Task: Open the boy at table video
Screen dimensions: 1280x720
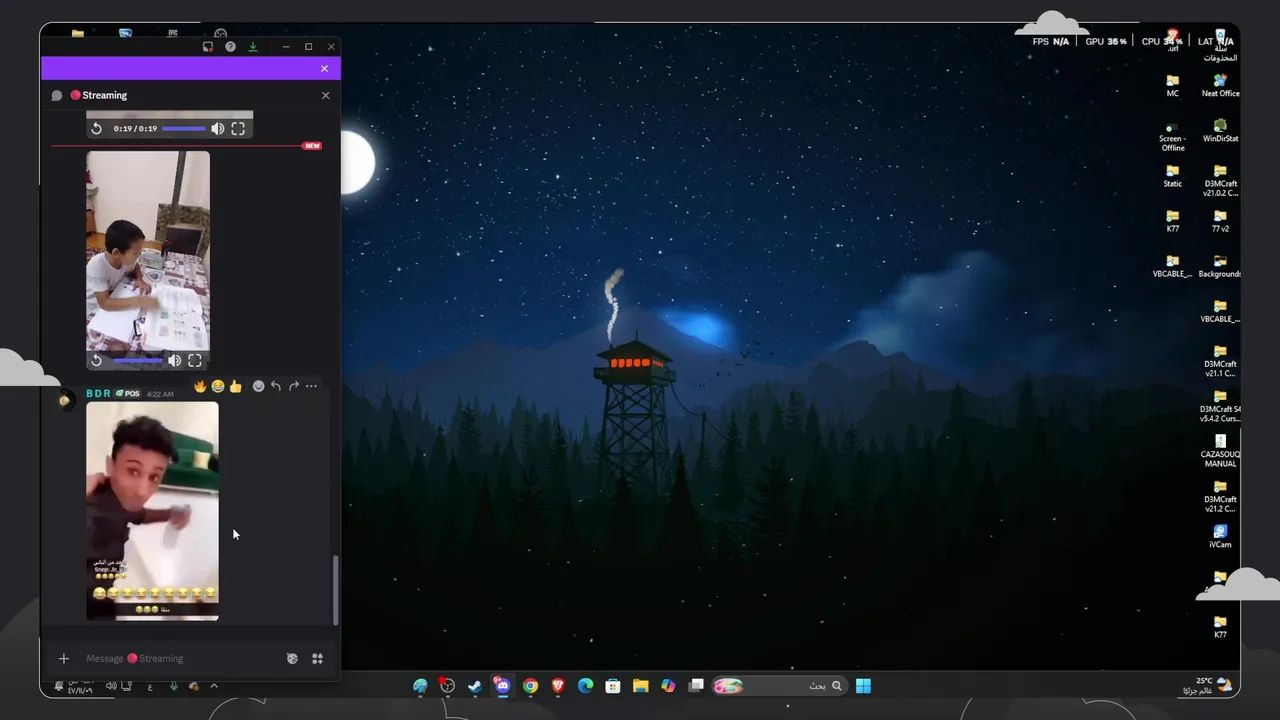Action: [148, 250]
